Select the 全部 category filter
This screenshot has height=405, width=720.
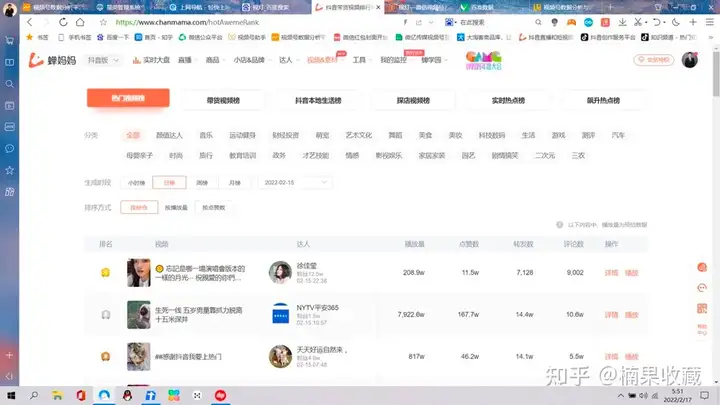pos(133,135)
